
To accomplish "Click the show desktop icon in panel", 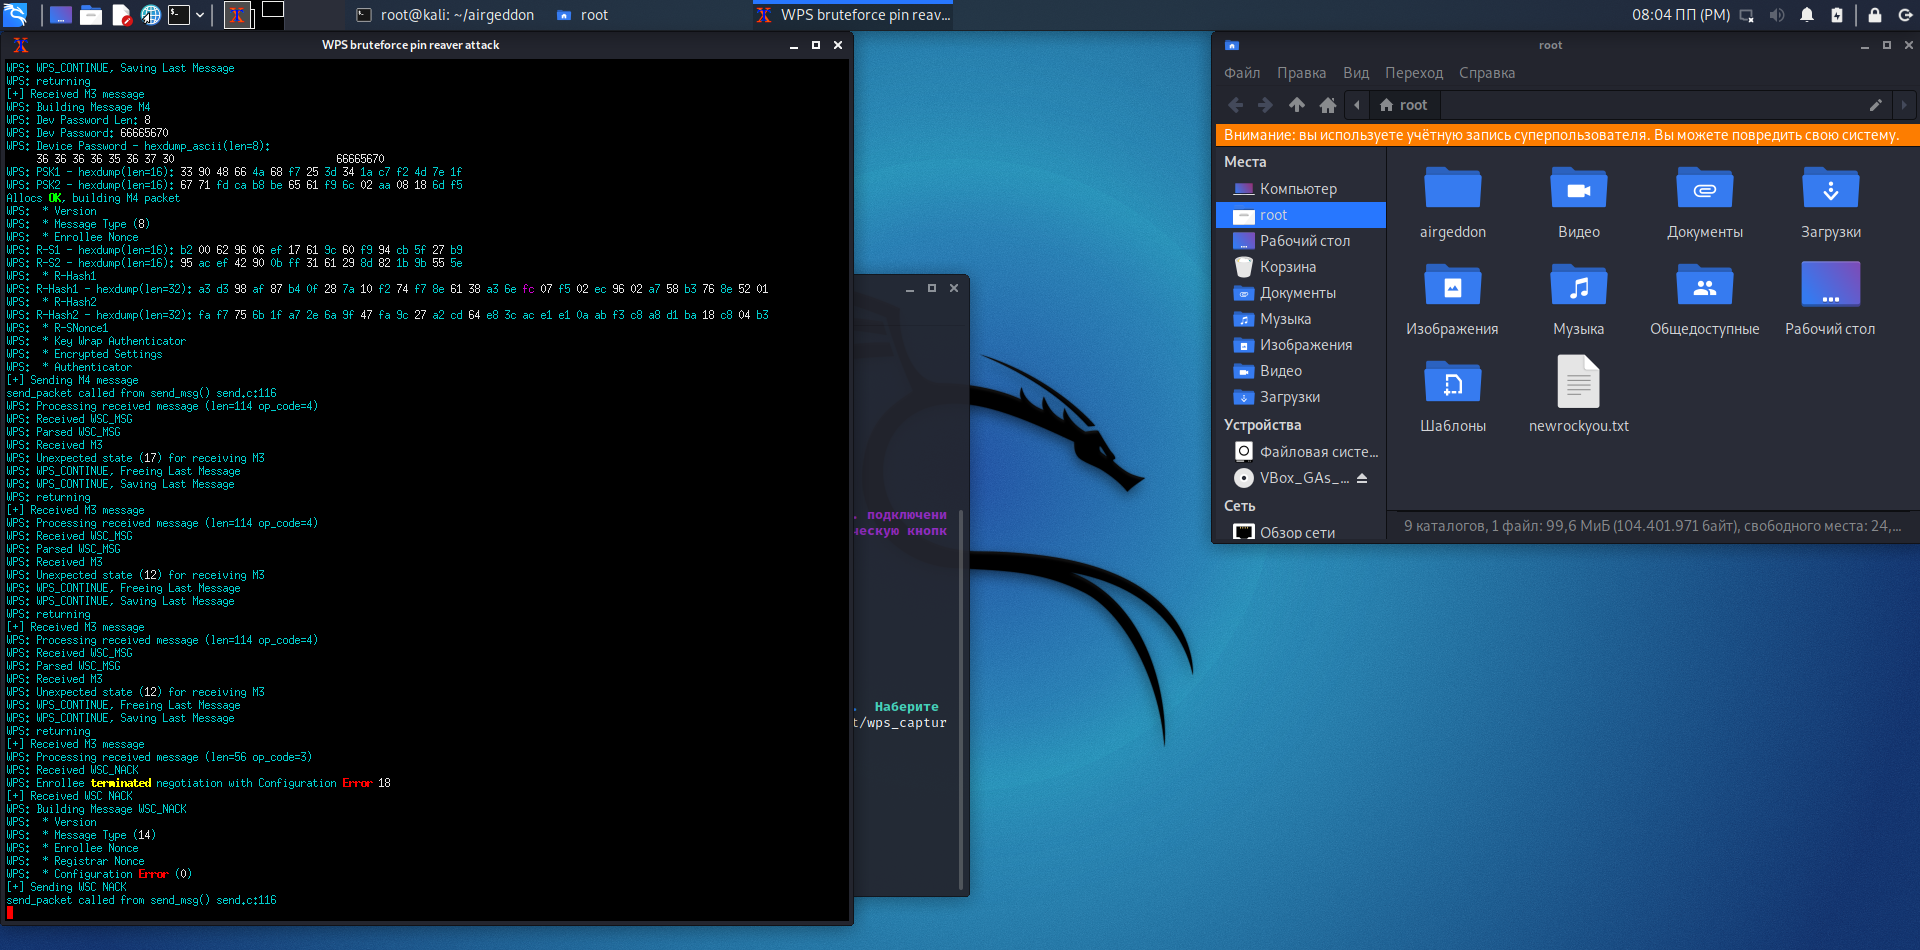I will click(60, 15).
